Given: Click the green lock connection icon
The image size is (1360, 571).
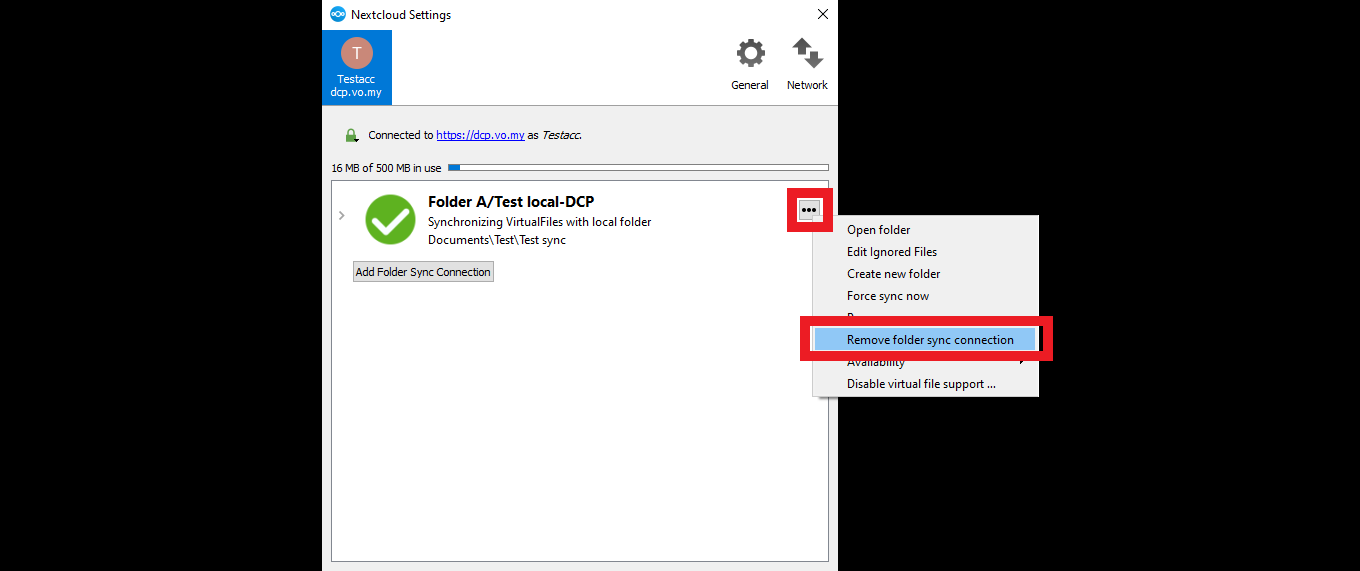Looking at the screenshot, I should click(x=351, y=135).
